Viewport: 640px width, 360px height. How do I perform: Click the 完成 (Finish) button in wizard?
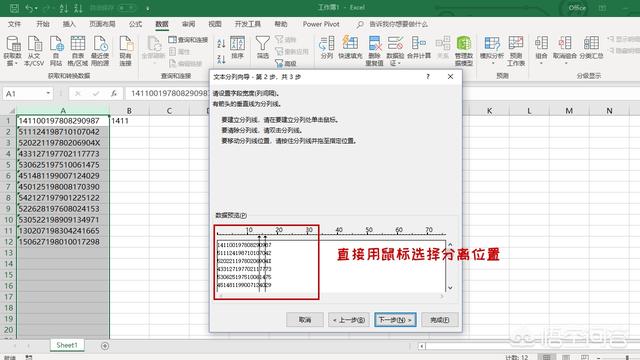click(440, 320)
